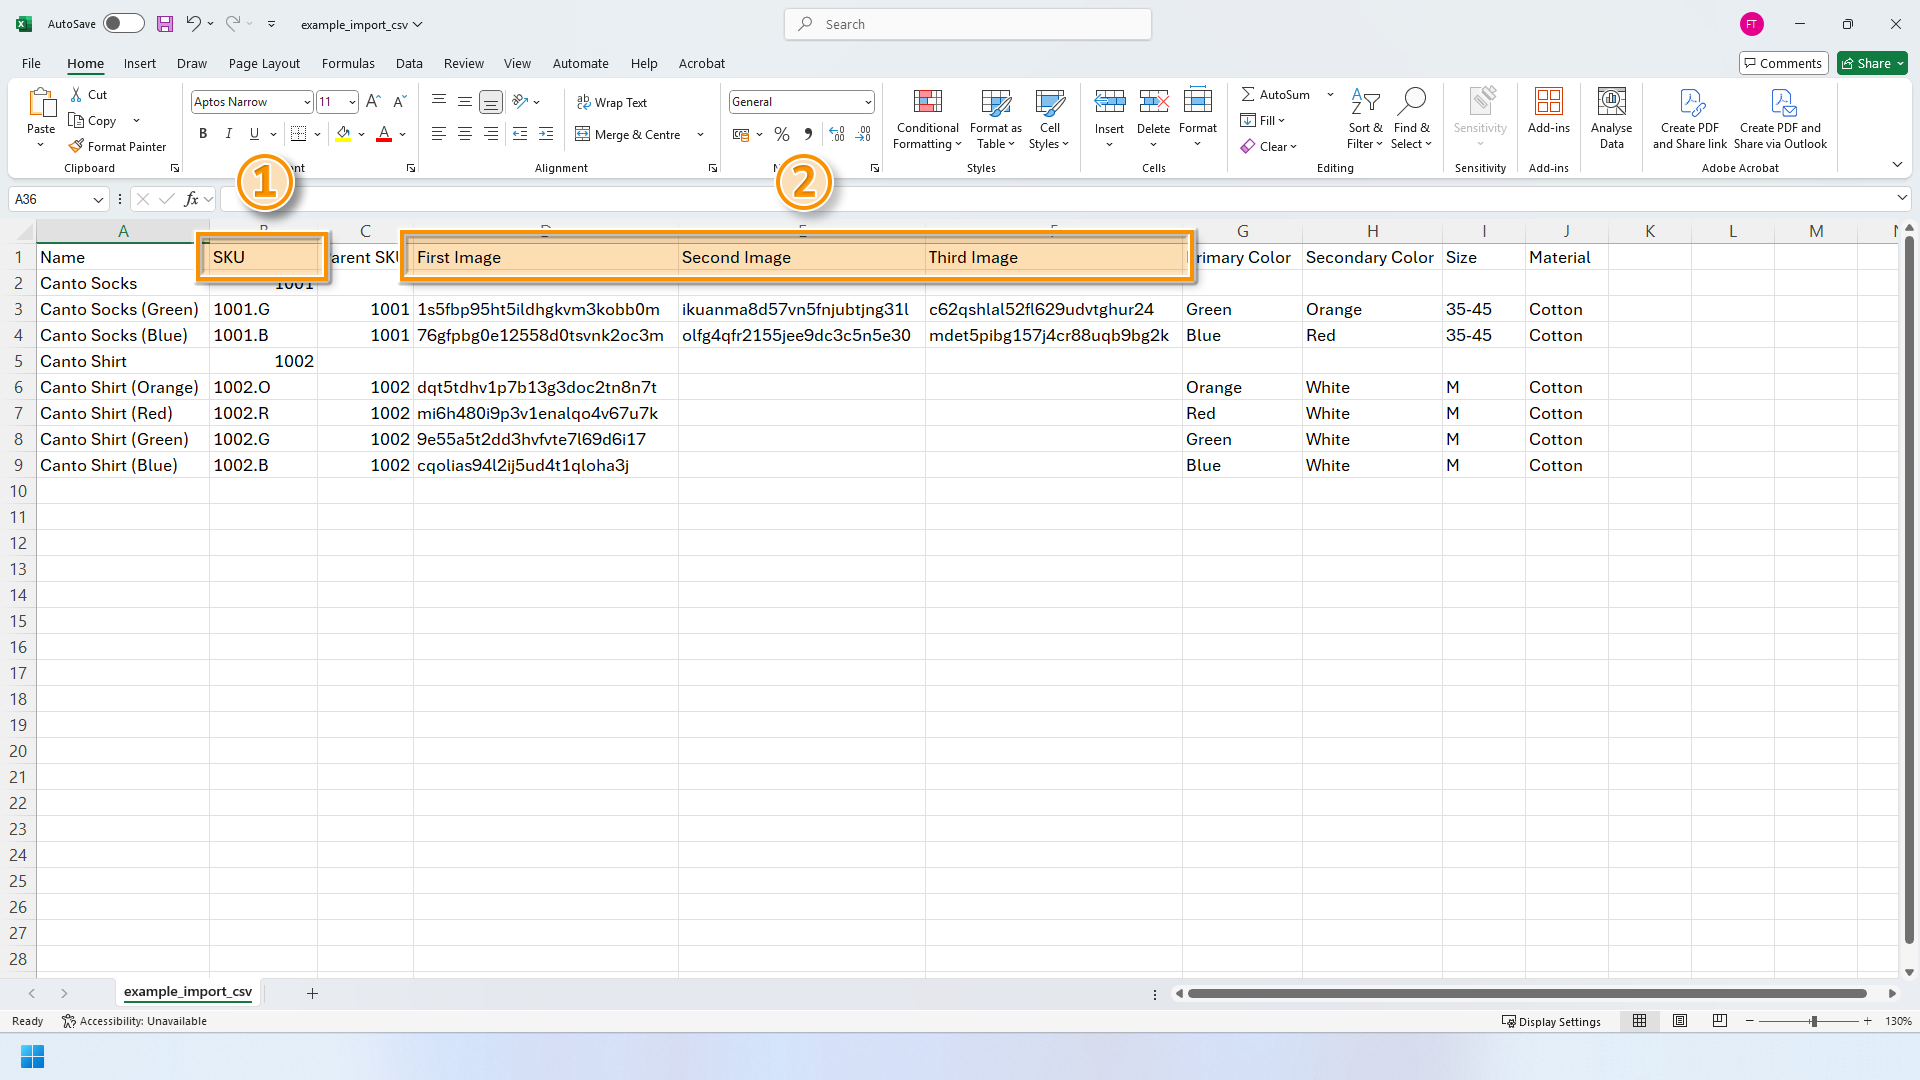Click the percent style icon
The image size is (1920, 1080).
[782, 134]
